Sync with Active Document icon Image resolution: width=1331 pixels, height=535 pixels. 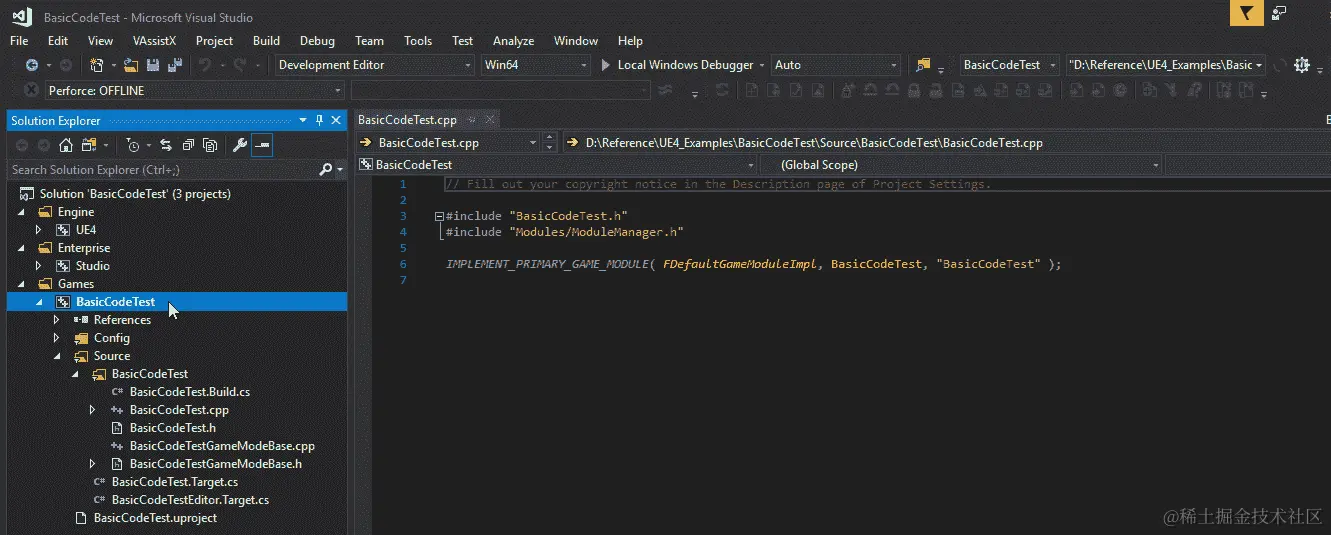[x=166, y=145]
